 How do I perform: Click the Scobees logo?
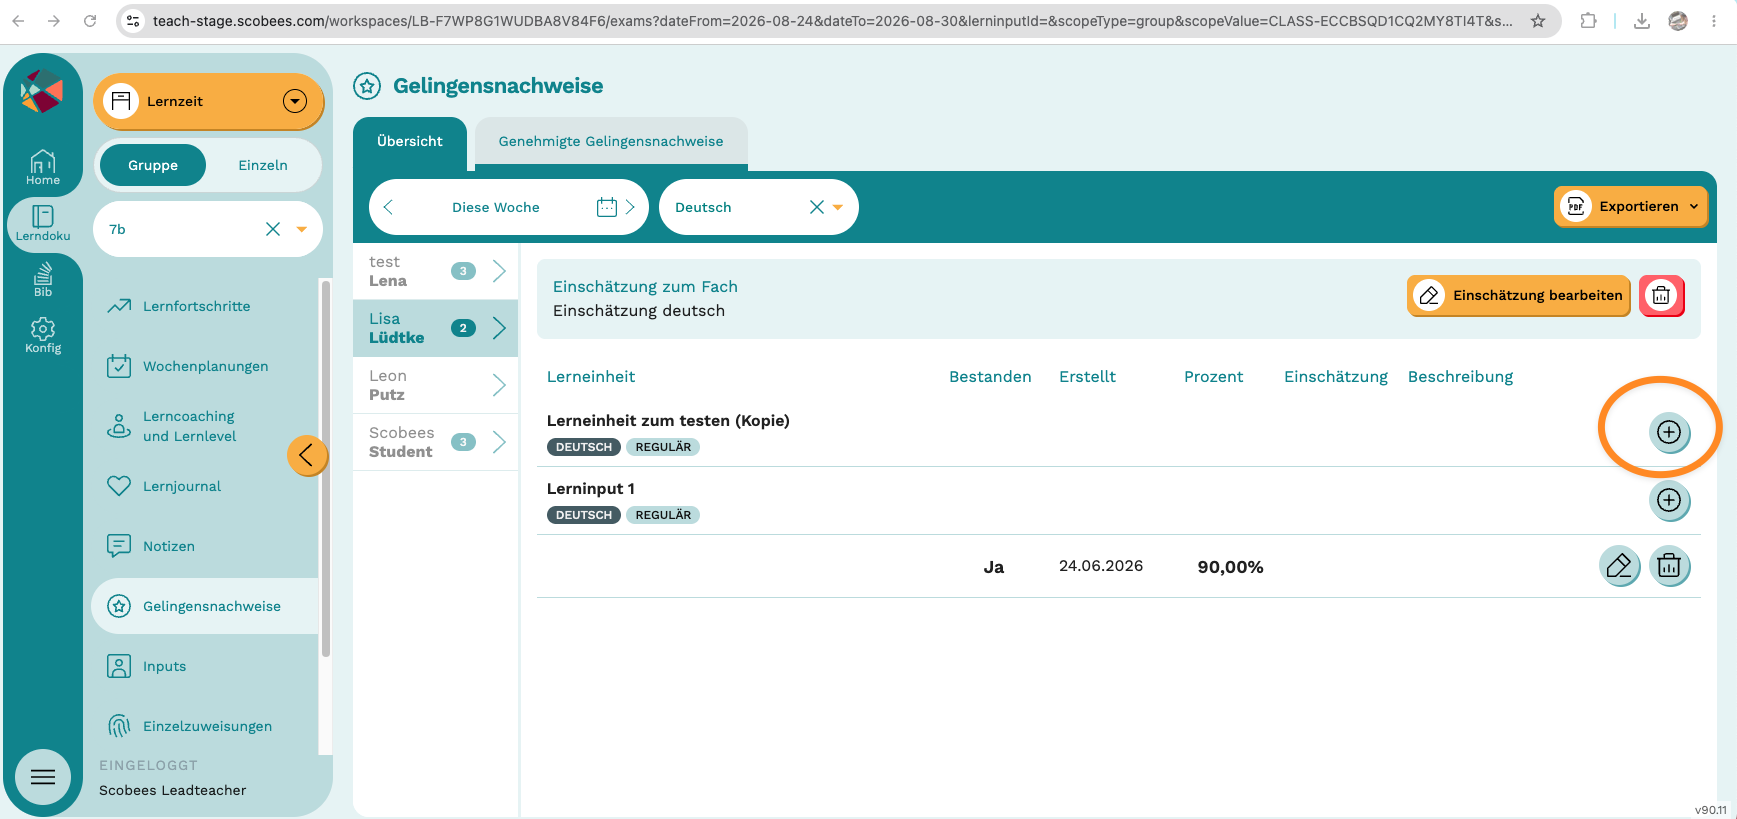click(42, 92)
